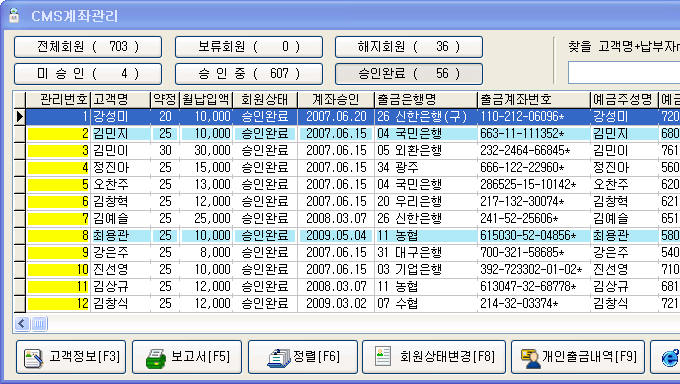Click the 회원상태 column header
This screenshot has width=680, height=384.
pos(265,100)
